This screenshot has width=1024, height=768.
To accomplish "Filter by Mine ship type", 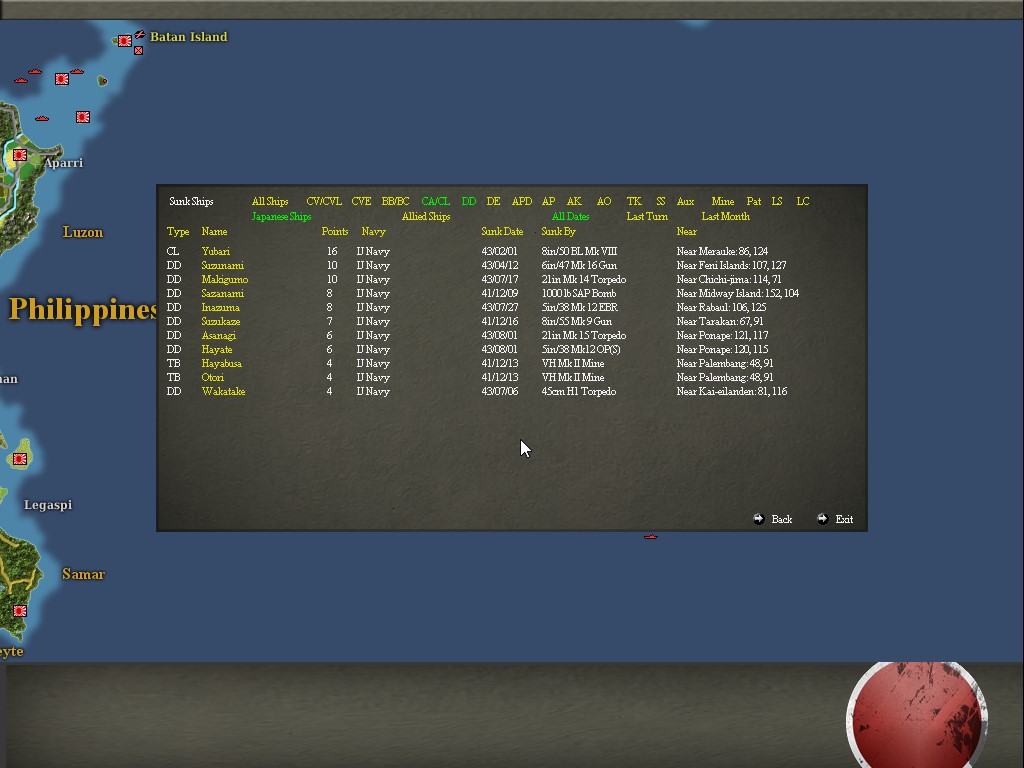I will point(722,201).
